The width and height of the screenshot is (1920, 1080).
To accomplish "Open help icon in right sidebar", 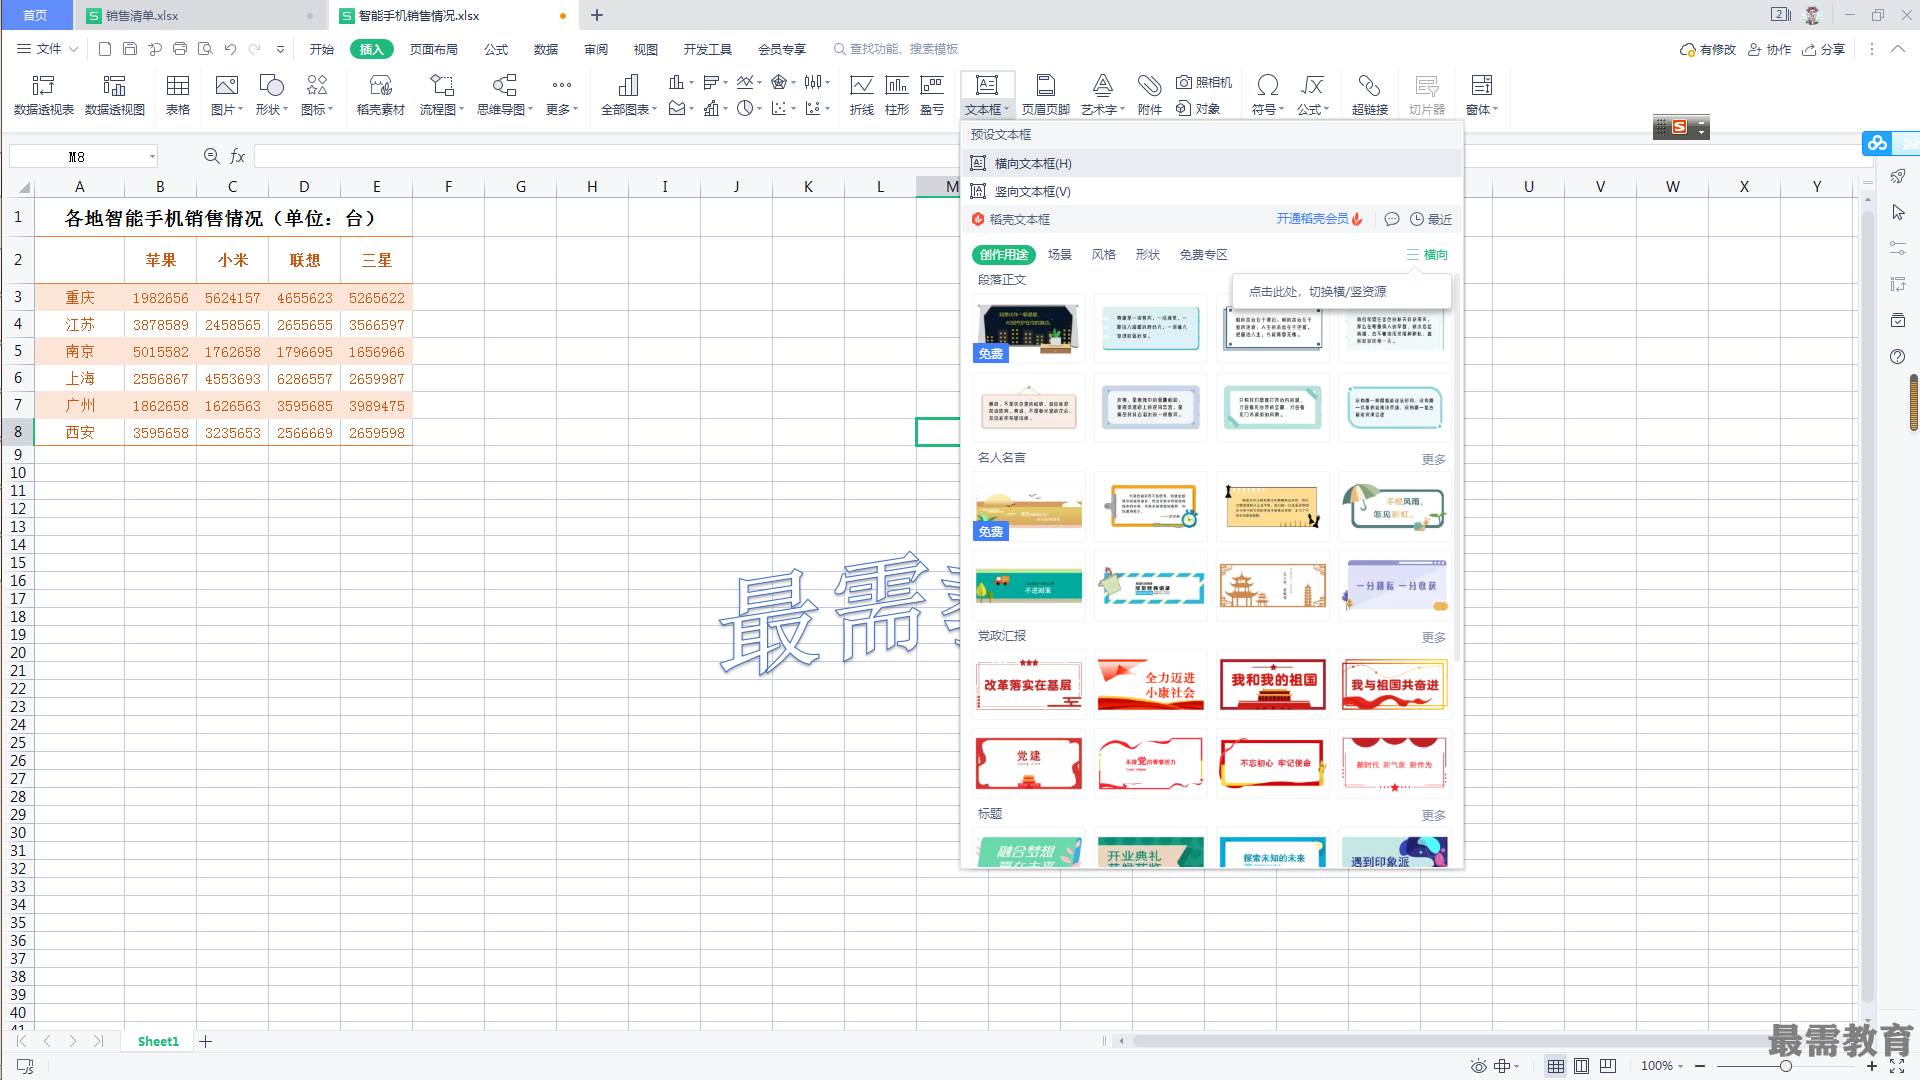I will pos(1898,357).
